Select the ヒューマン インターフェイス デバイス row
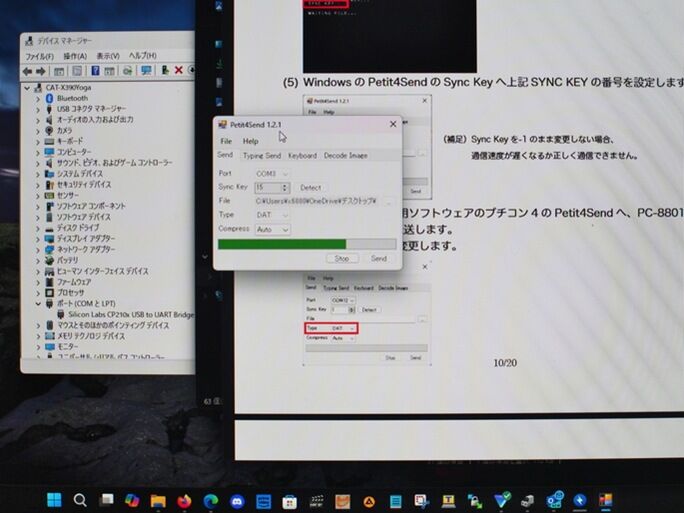684x513 pixels. pyautogui.click(x=103, y=271)
